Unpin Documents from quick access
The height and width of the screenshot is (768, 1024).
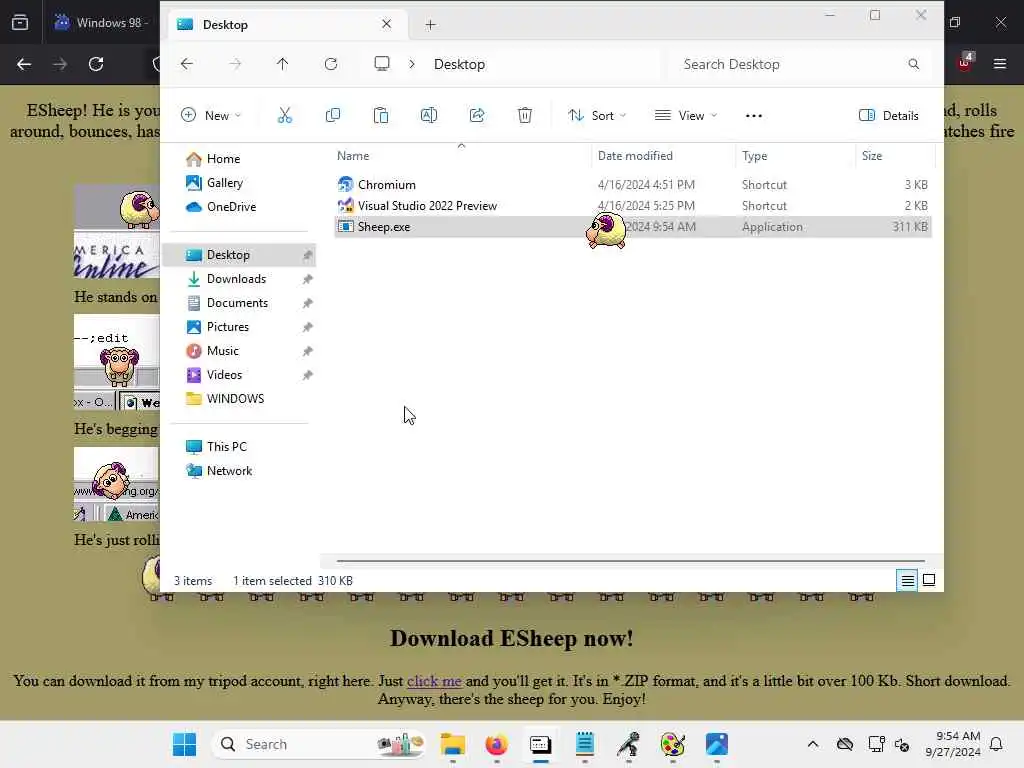pos(307,304)
